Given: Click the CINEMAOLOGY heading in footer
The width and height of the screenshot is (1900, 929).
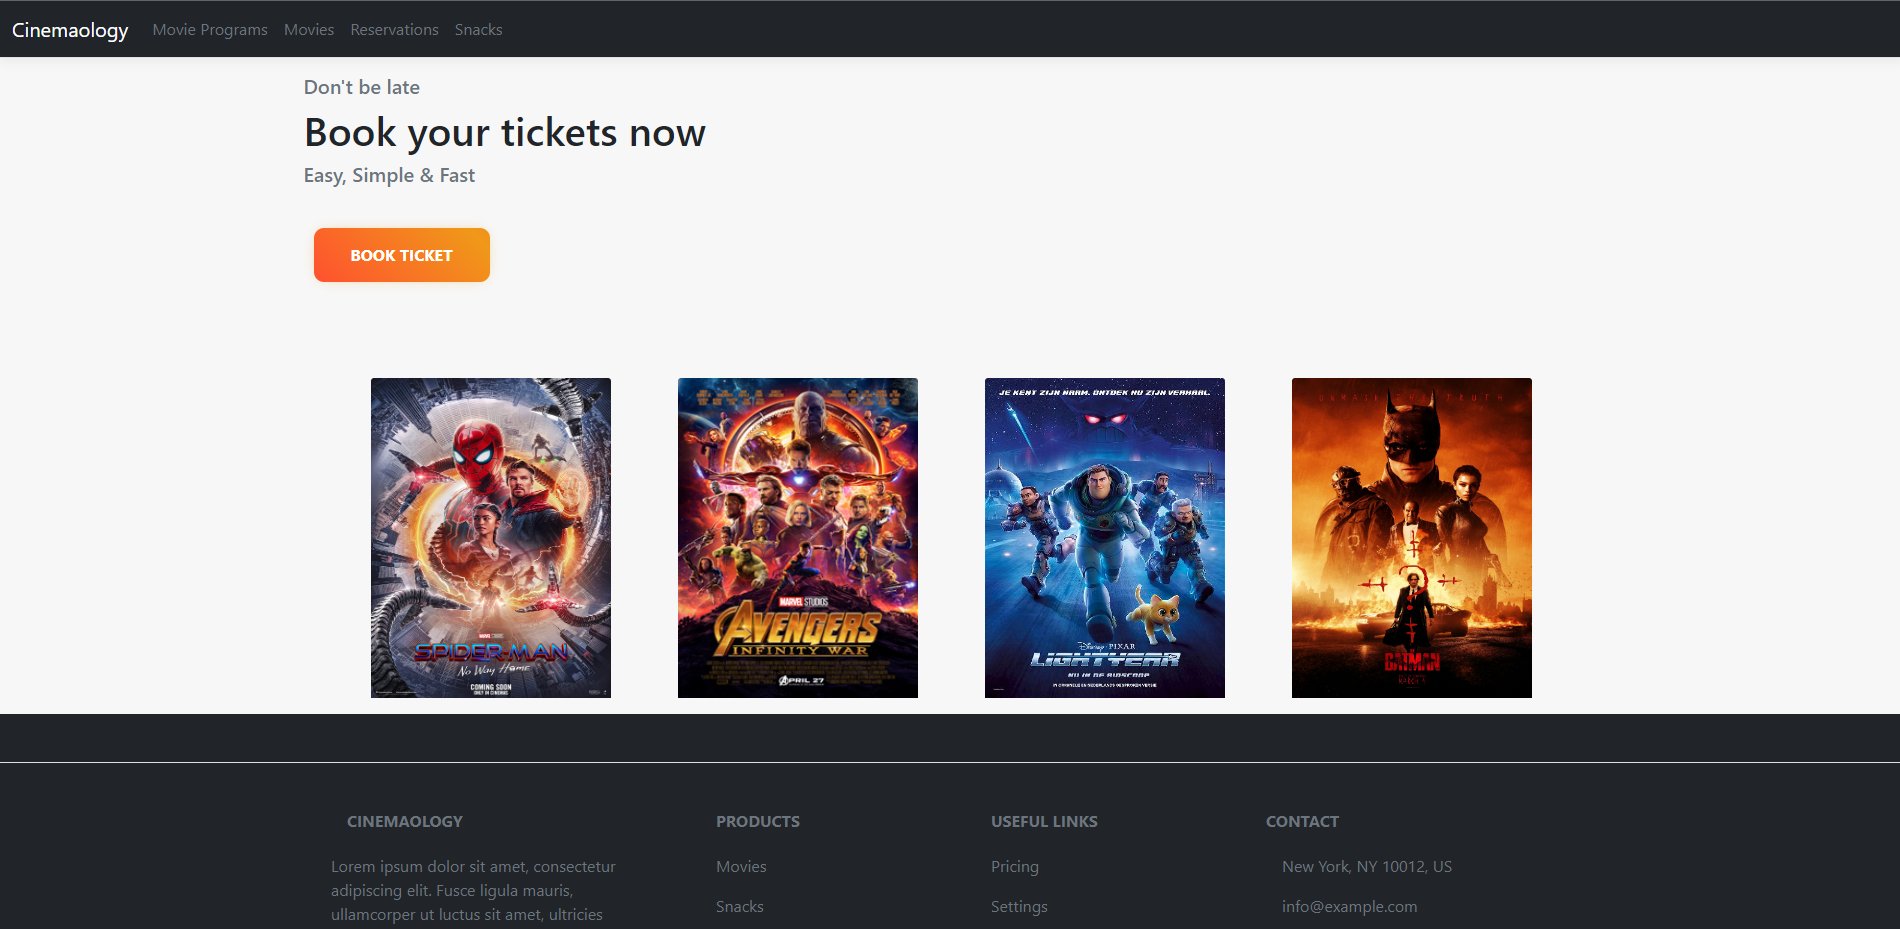Looking at the screenshot, I should click(x=404, y=820).
